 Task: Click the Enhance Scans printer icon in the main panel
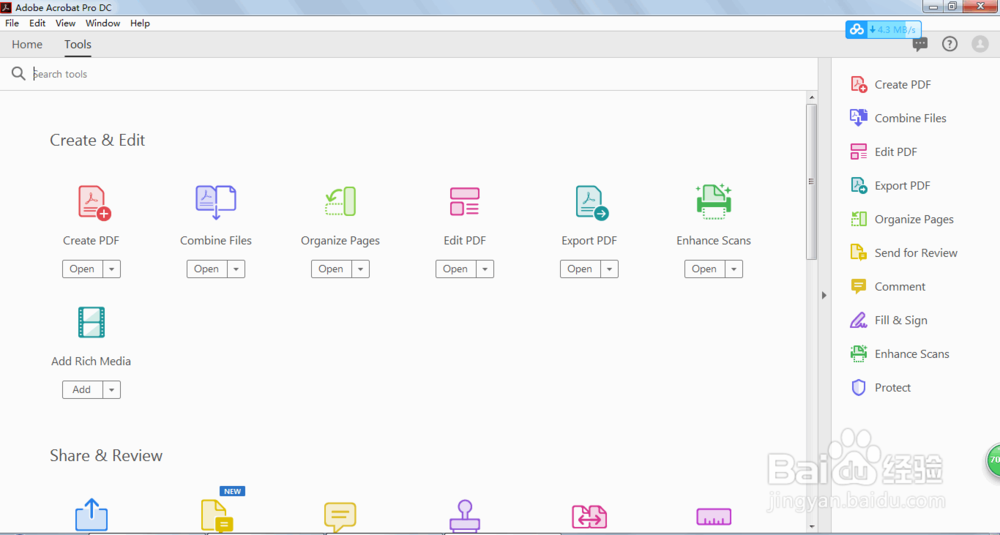pyautogui.click(x=714, y=202)
